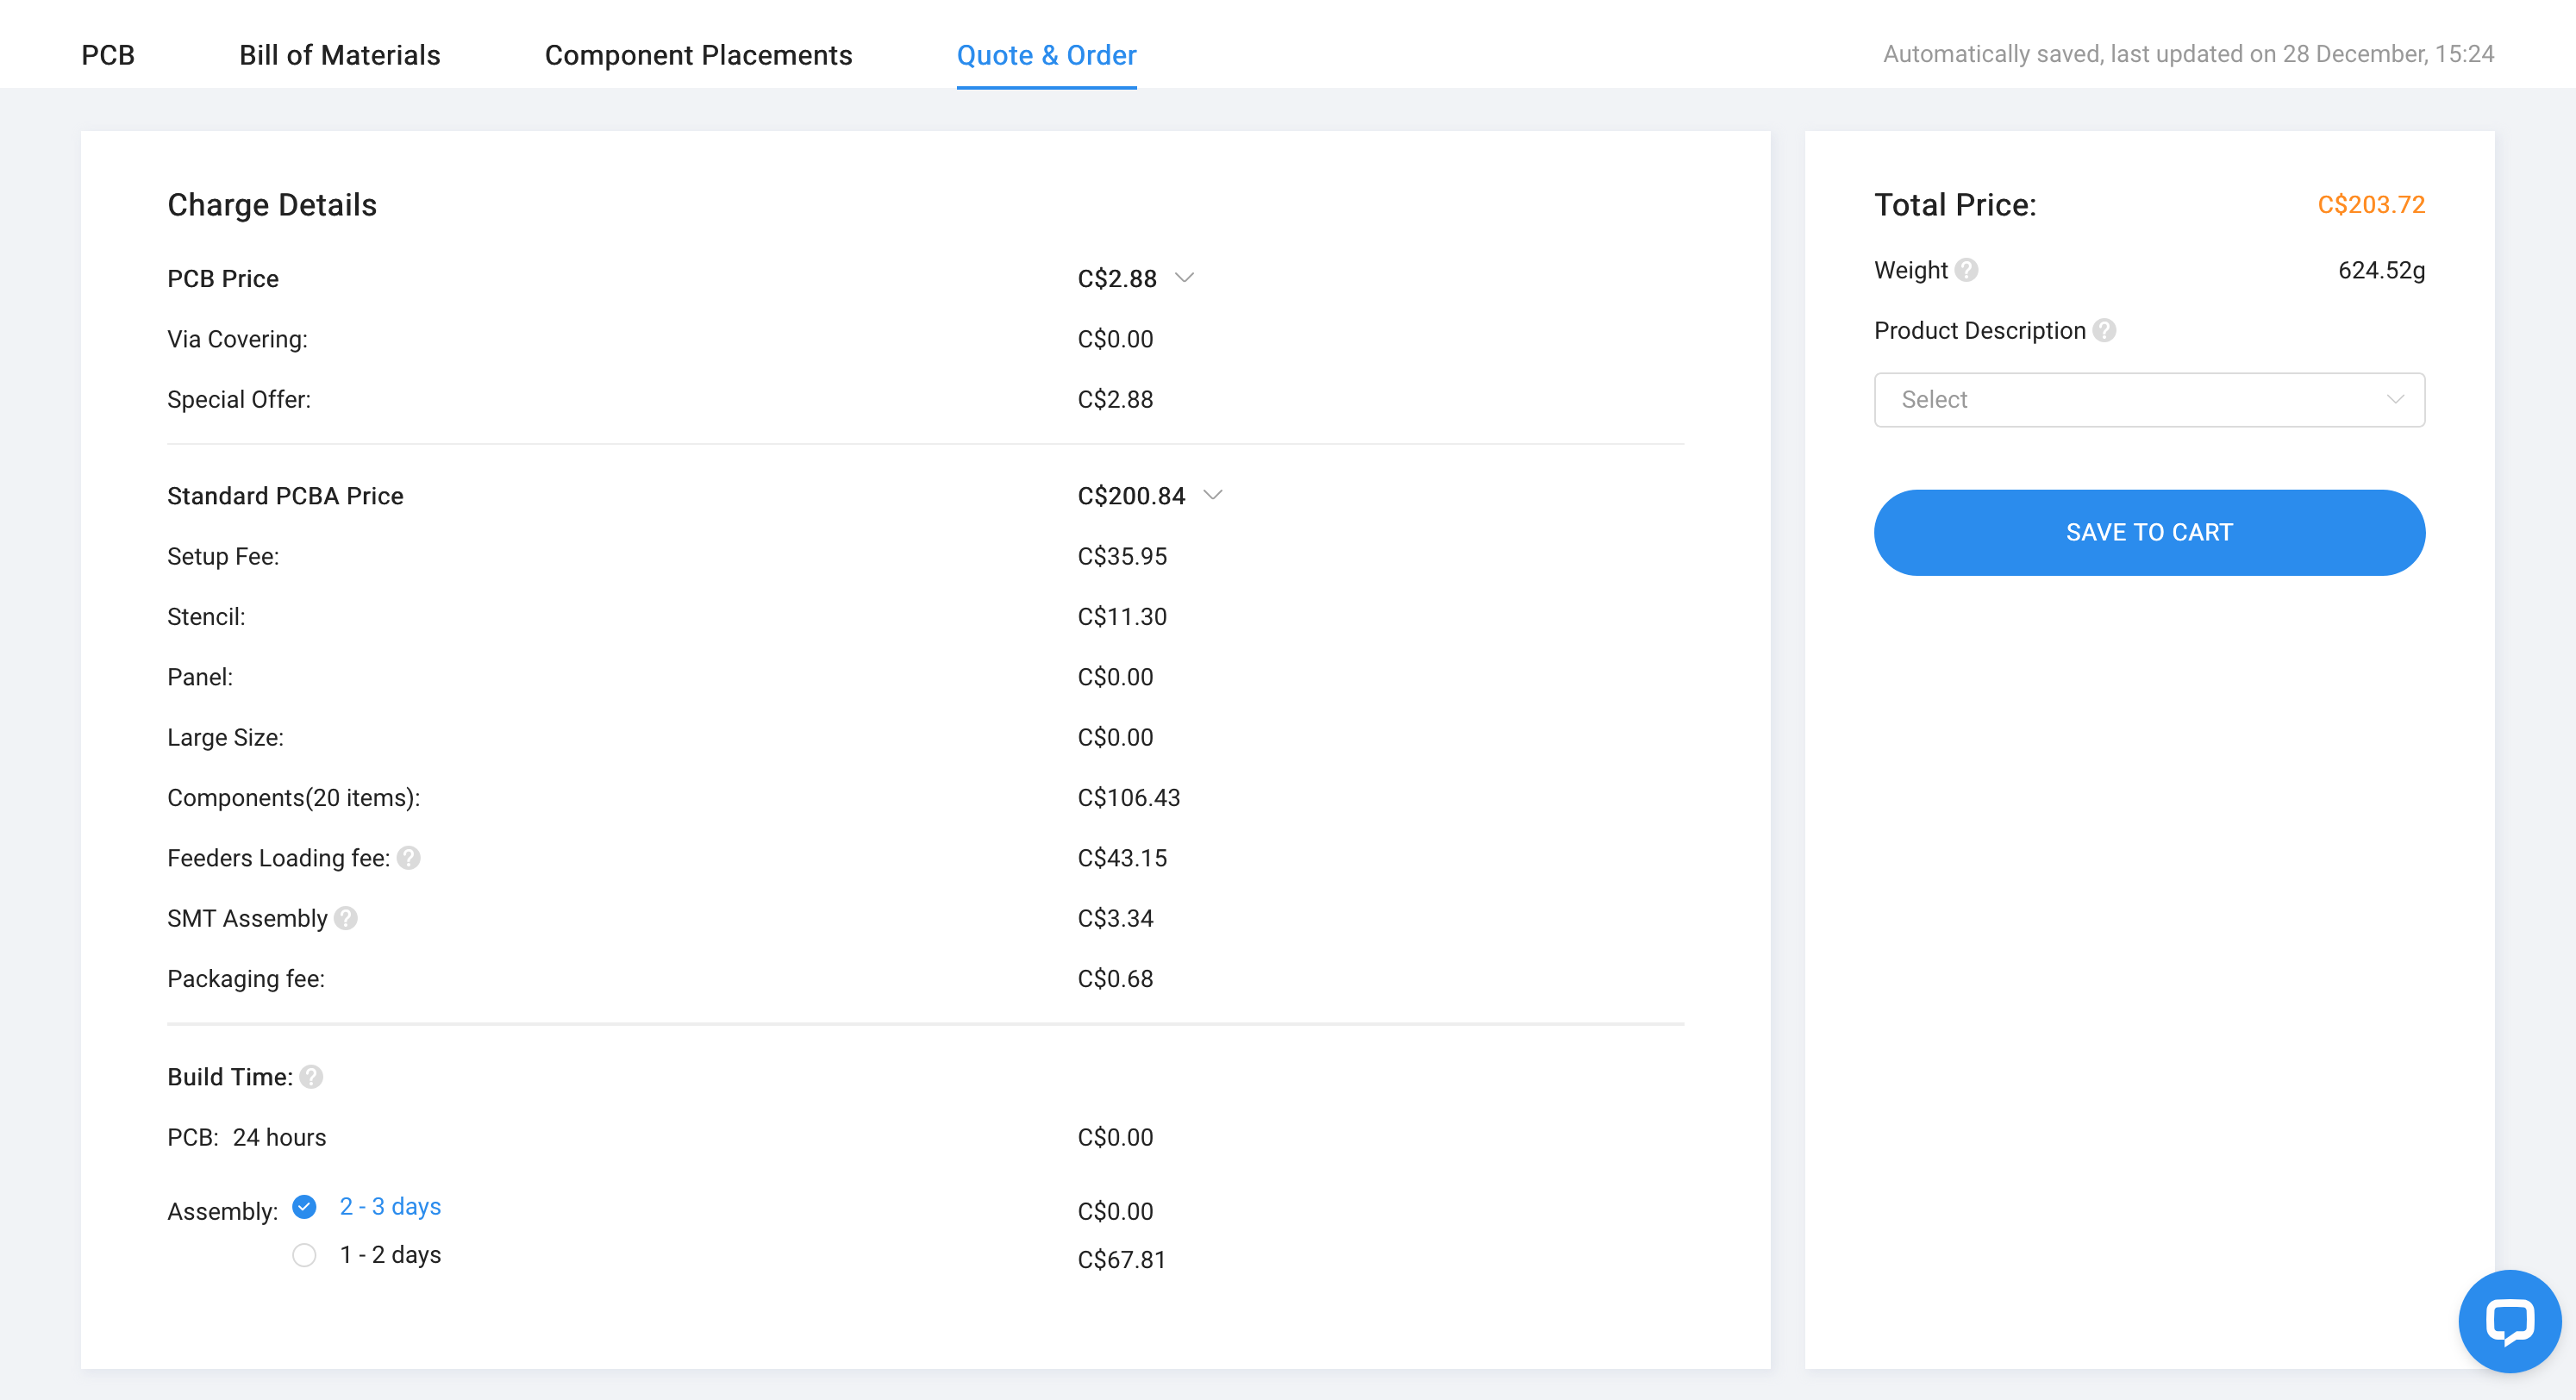
Task: Click the Total Price amount C$203.72
Action: [x=2370, y=205]
